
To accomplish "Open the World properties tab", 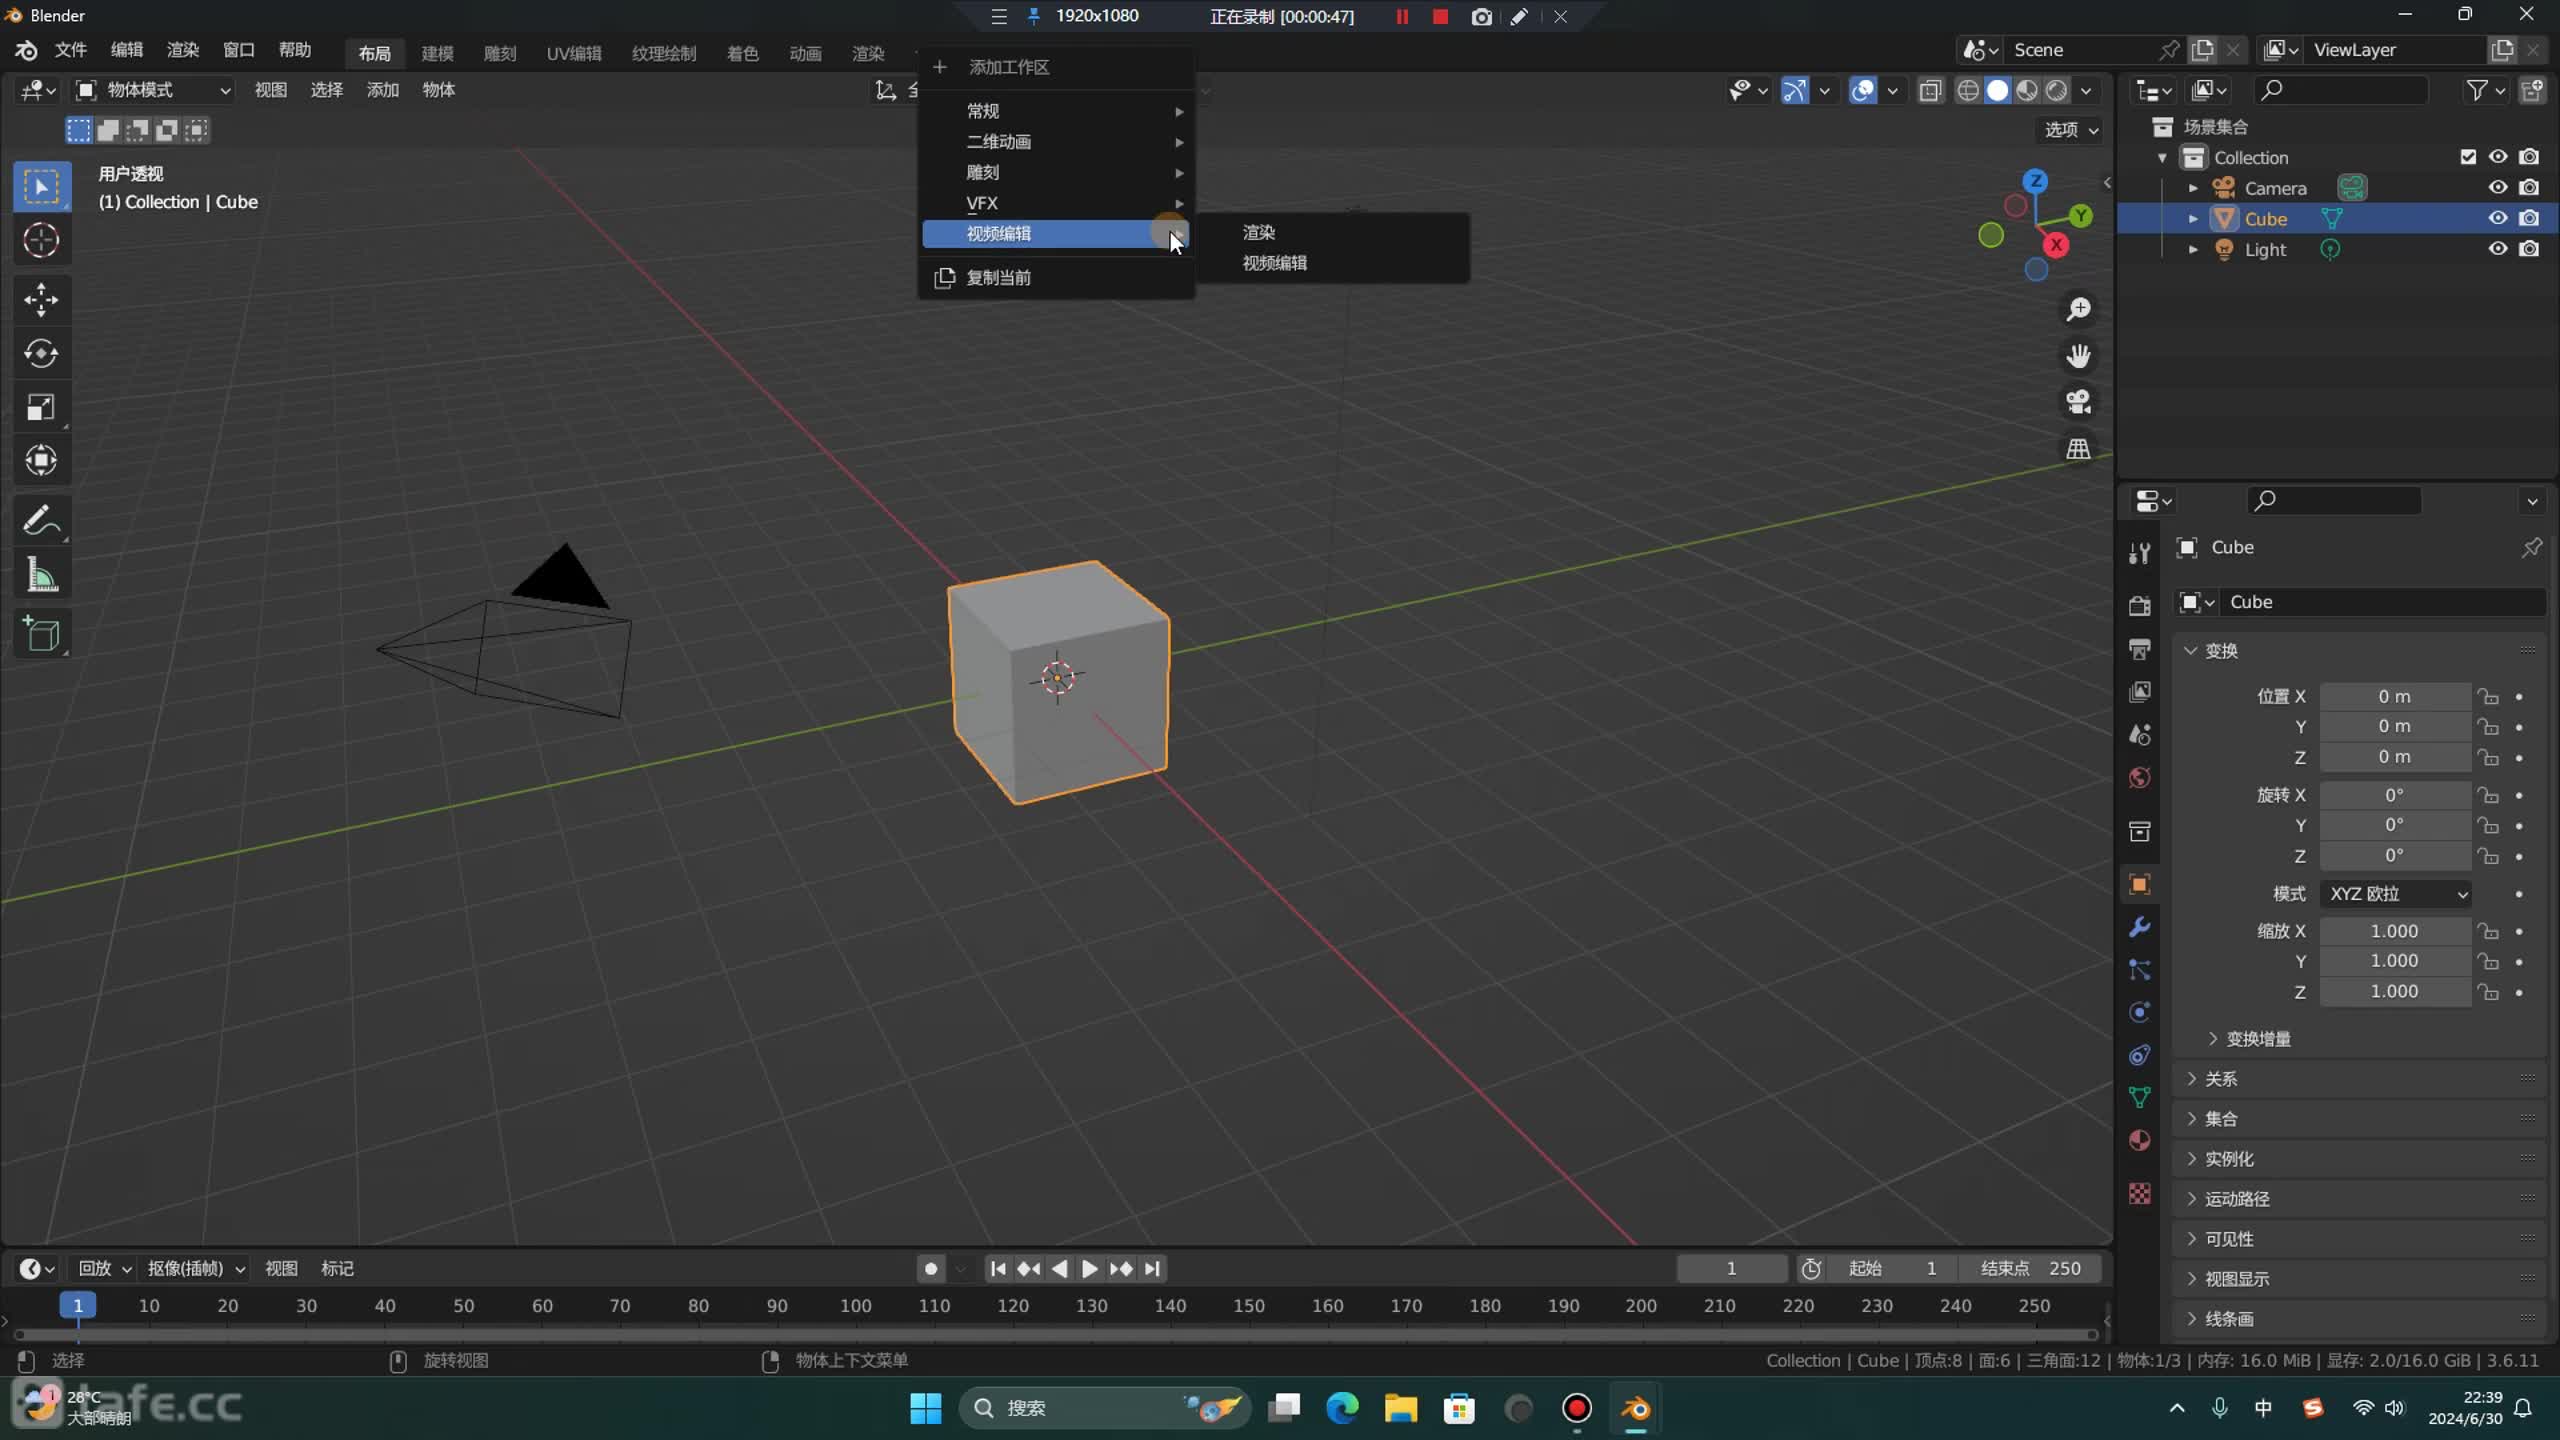I will [x=2139, y=777].
